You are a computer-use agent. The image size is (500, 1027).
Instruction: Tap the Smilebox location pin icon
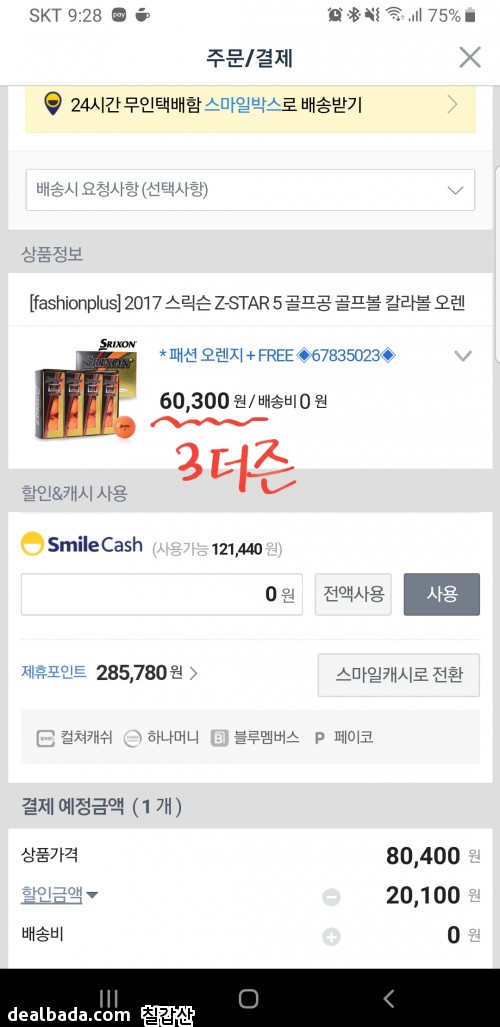click(53, 104)
